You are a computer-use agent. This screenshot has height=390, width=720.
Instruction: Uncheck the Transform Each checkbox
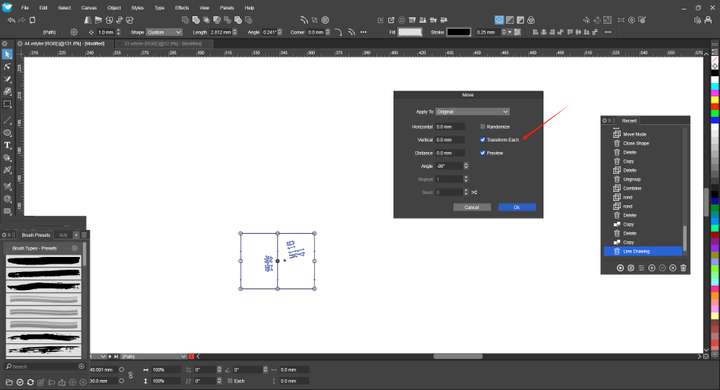[x=483, y=139]
